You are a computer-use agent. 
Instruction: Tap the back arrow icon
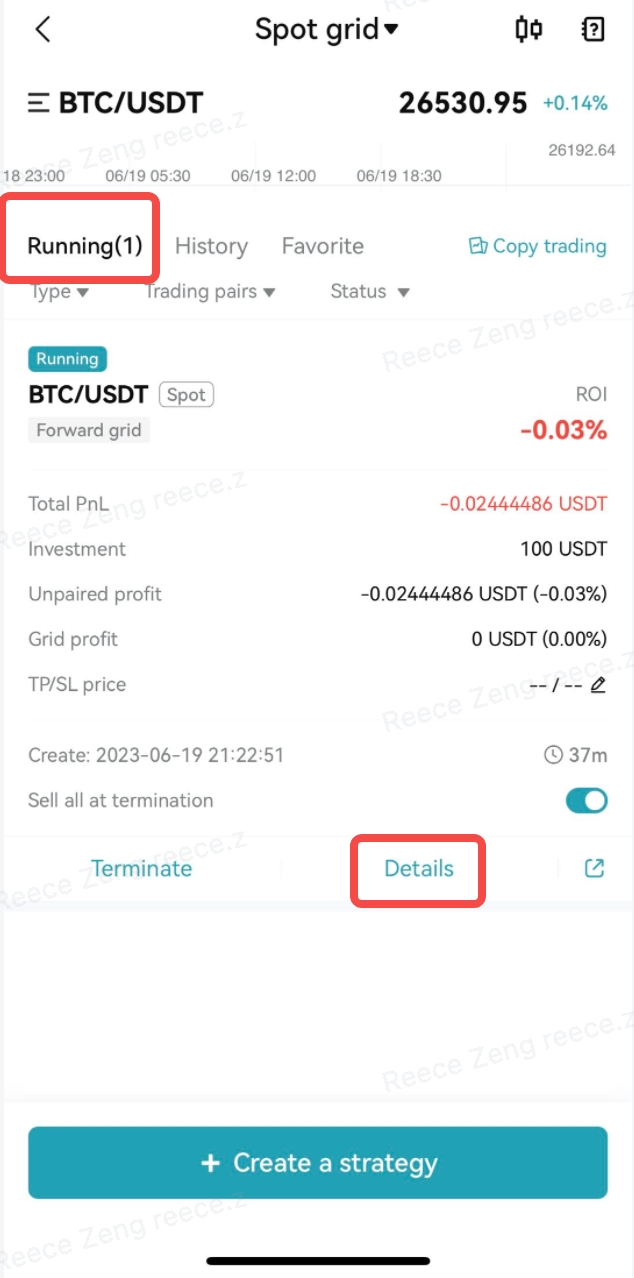pos(42,30)
